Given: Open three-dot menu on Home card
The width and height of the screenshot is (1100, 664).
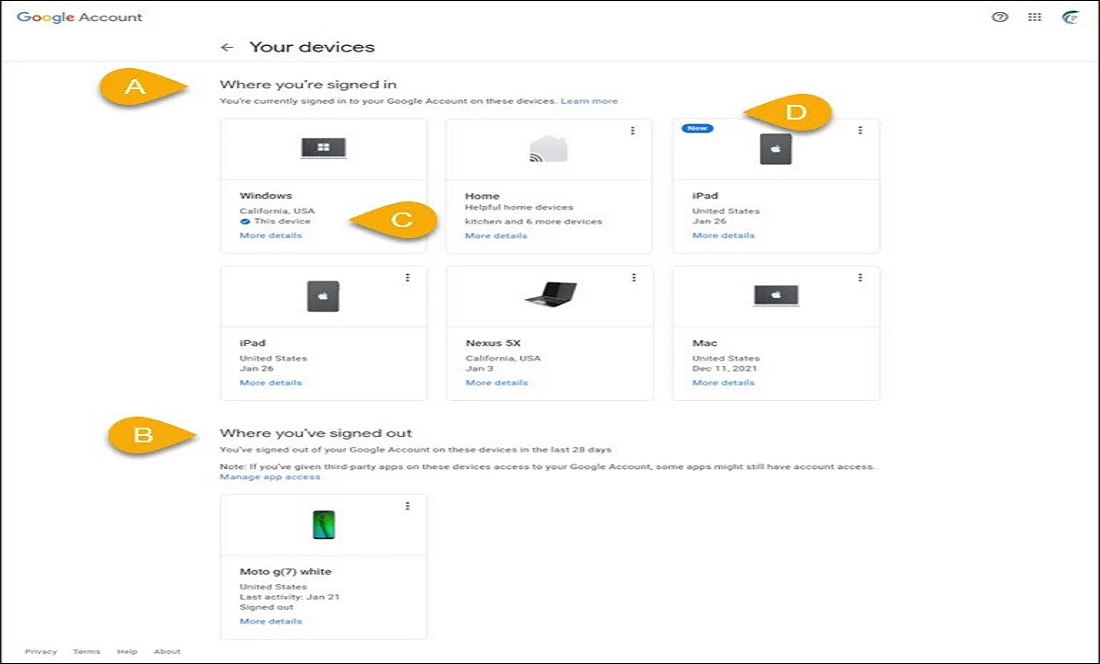Looking at the screenshot, I should [633, 131].
